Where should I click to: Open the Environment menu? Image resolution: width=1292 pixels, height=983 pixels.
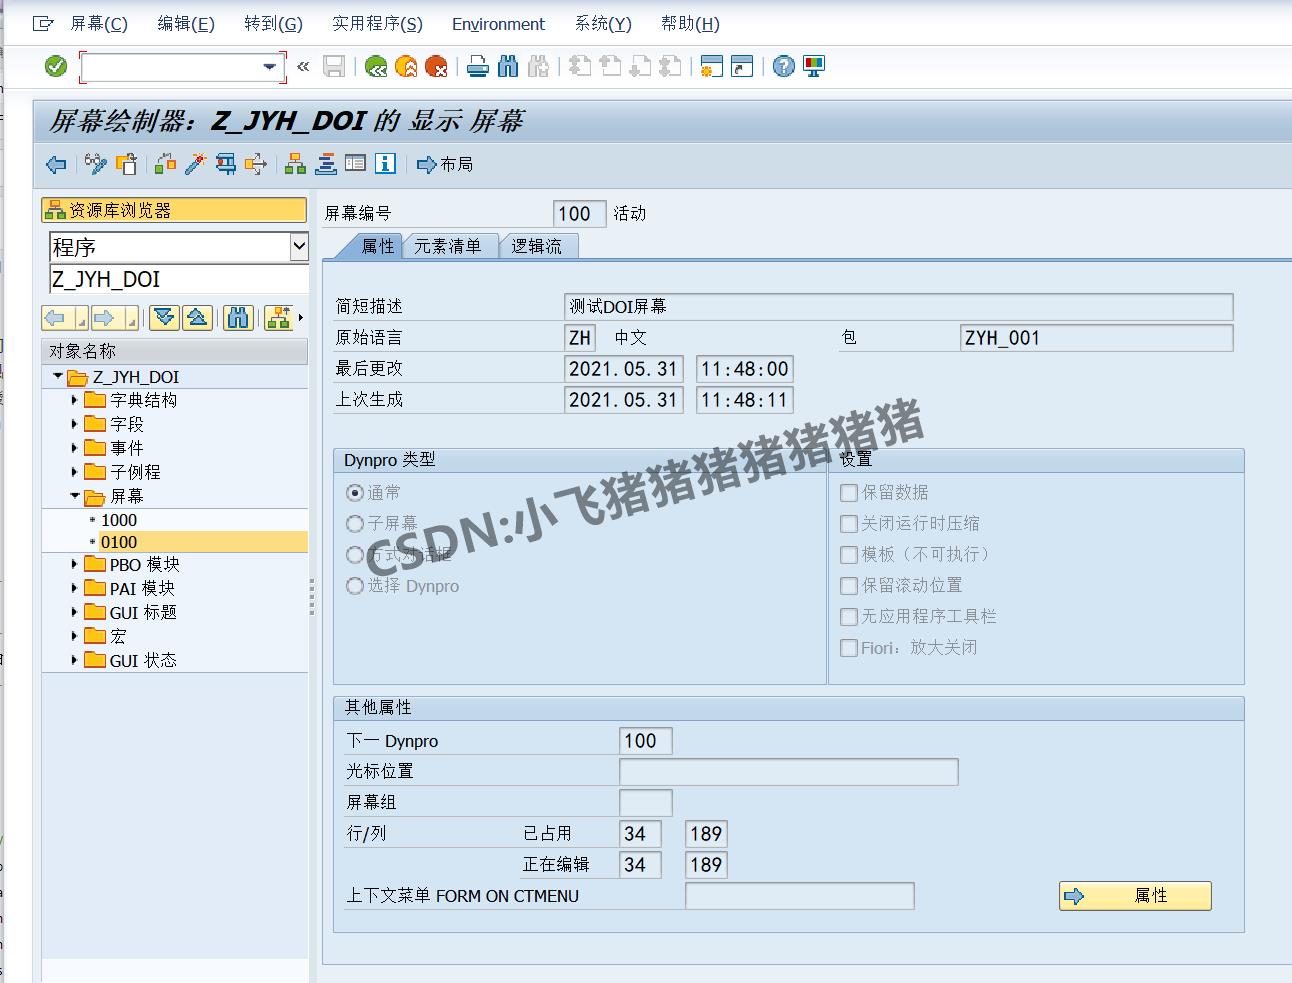(x=498, y=23)
